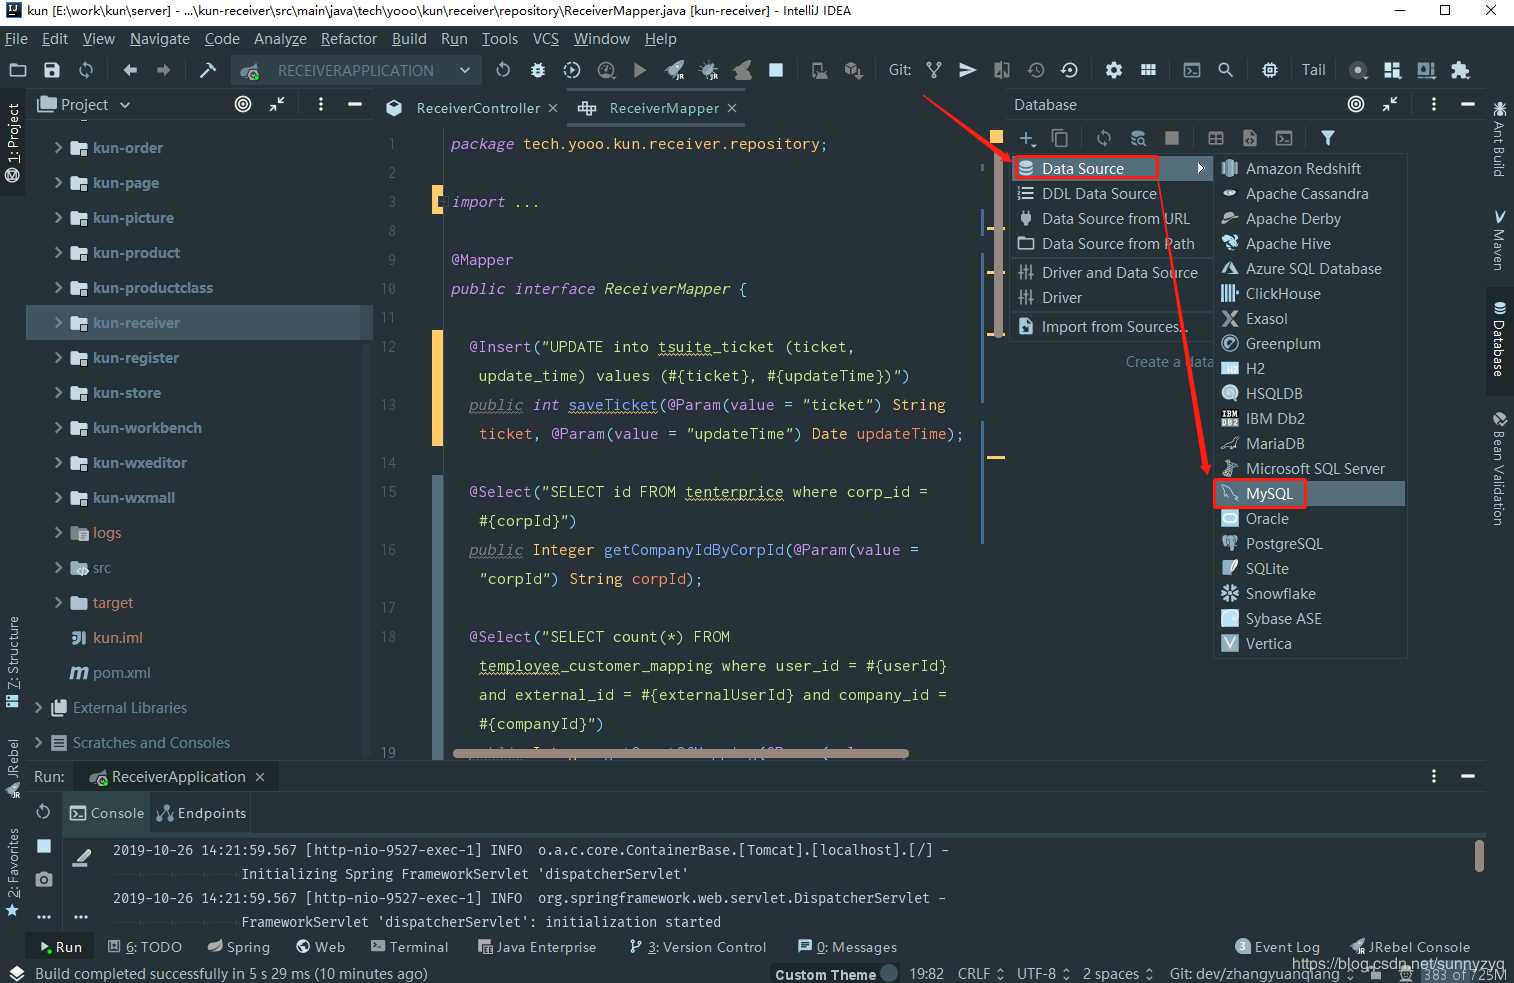Close the ReceiverApplication run tab
Image resolution: width=1514 pixels, height=983 pixels.
tap(260, 777)
